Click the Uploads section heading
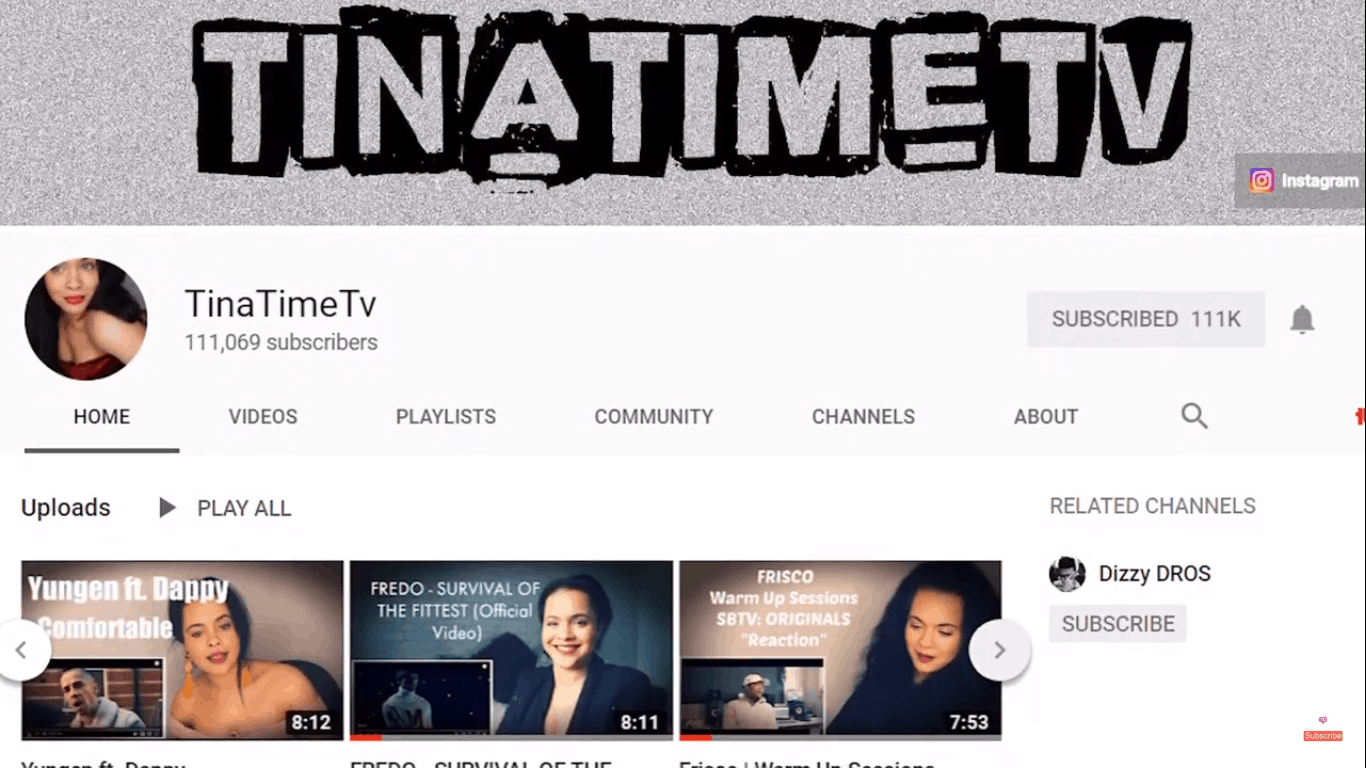 [66, 508]
